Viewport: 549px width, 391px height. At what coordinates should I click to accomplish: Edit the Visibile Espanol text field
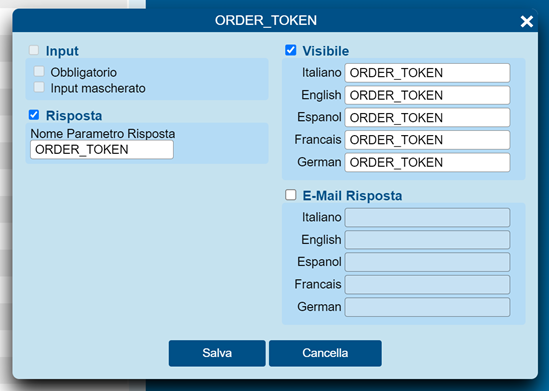click(x=427, y=118)
